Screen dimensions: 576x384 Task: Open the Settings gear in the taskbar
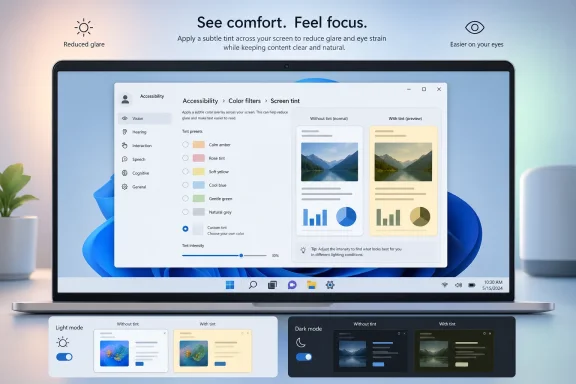coord(330,285)
